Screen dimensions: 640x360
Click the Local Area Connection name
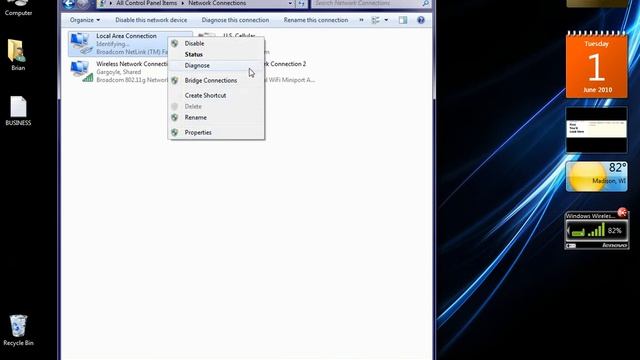point(127,36)
